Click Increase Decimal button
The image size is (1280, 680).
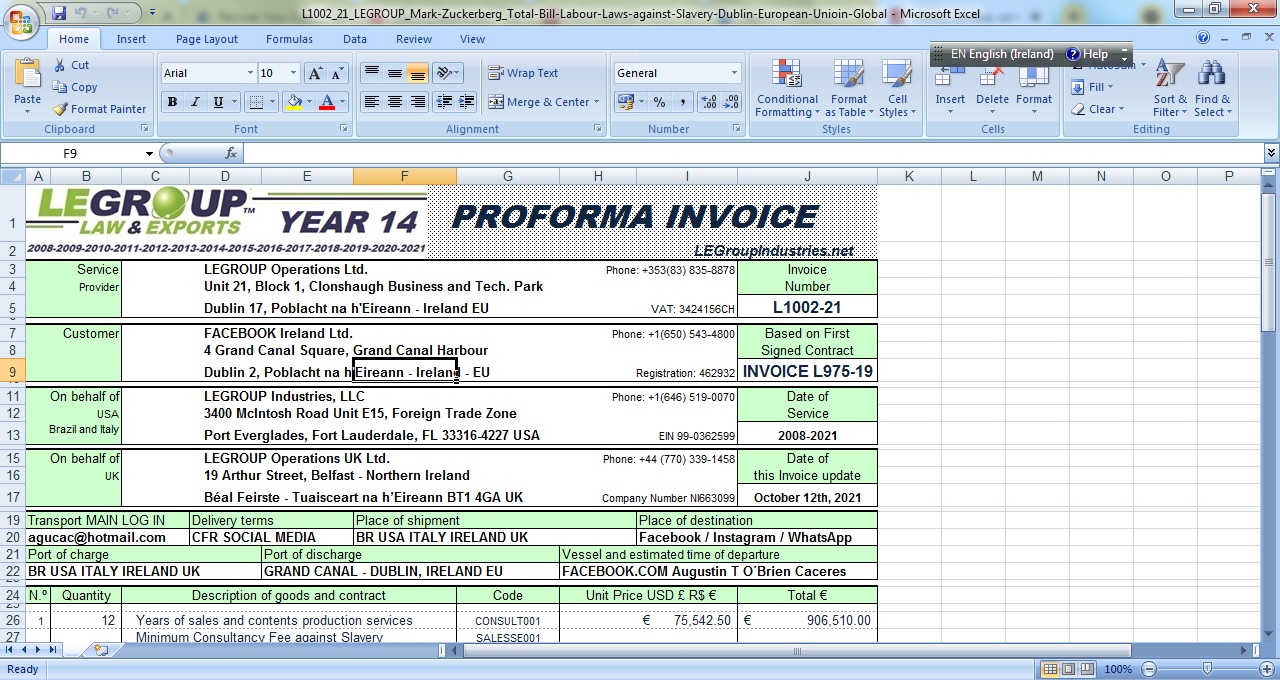coord(709,102)
